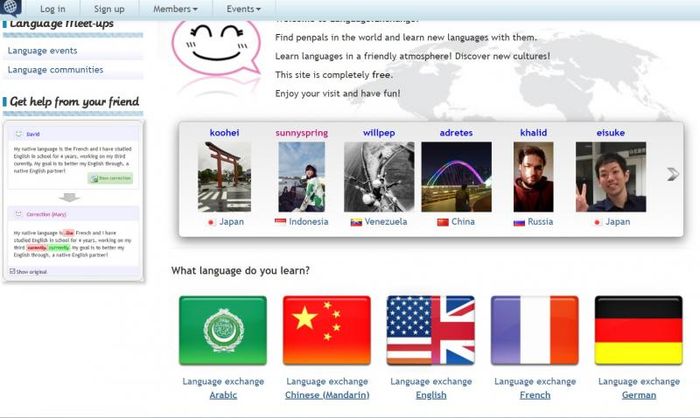Toggle the Show original checkbox

(x=11, y=271)
